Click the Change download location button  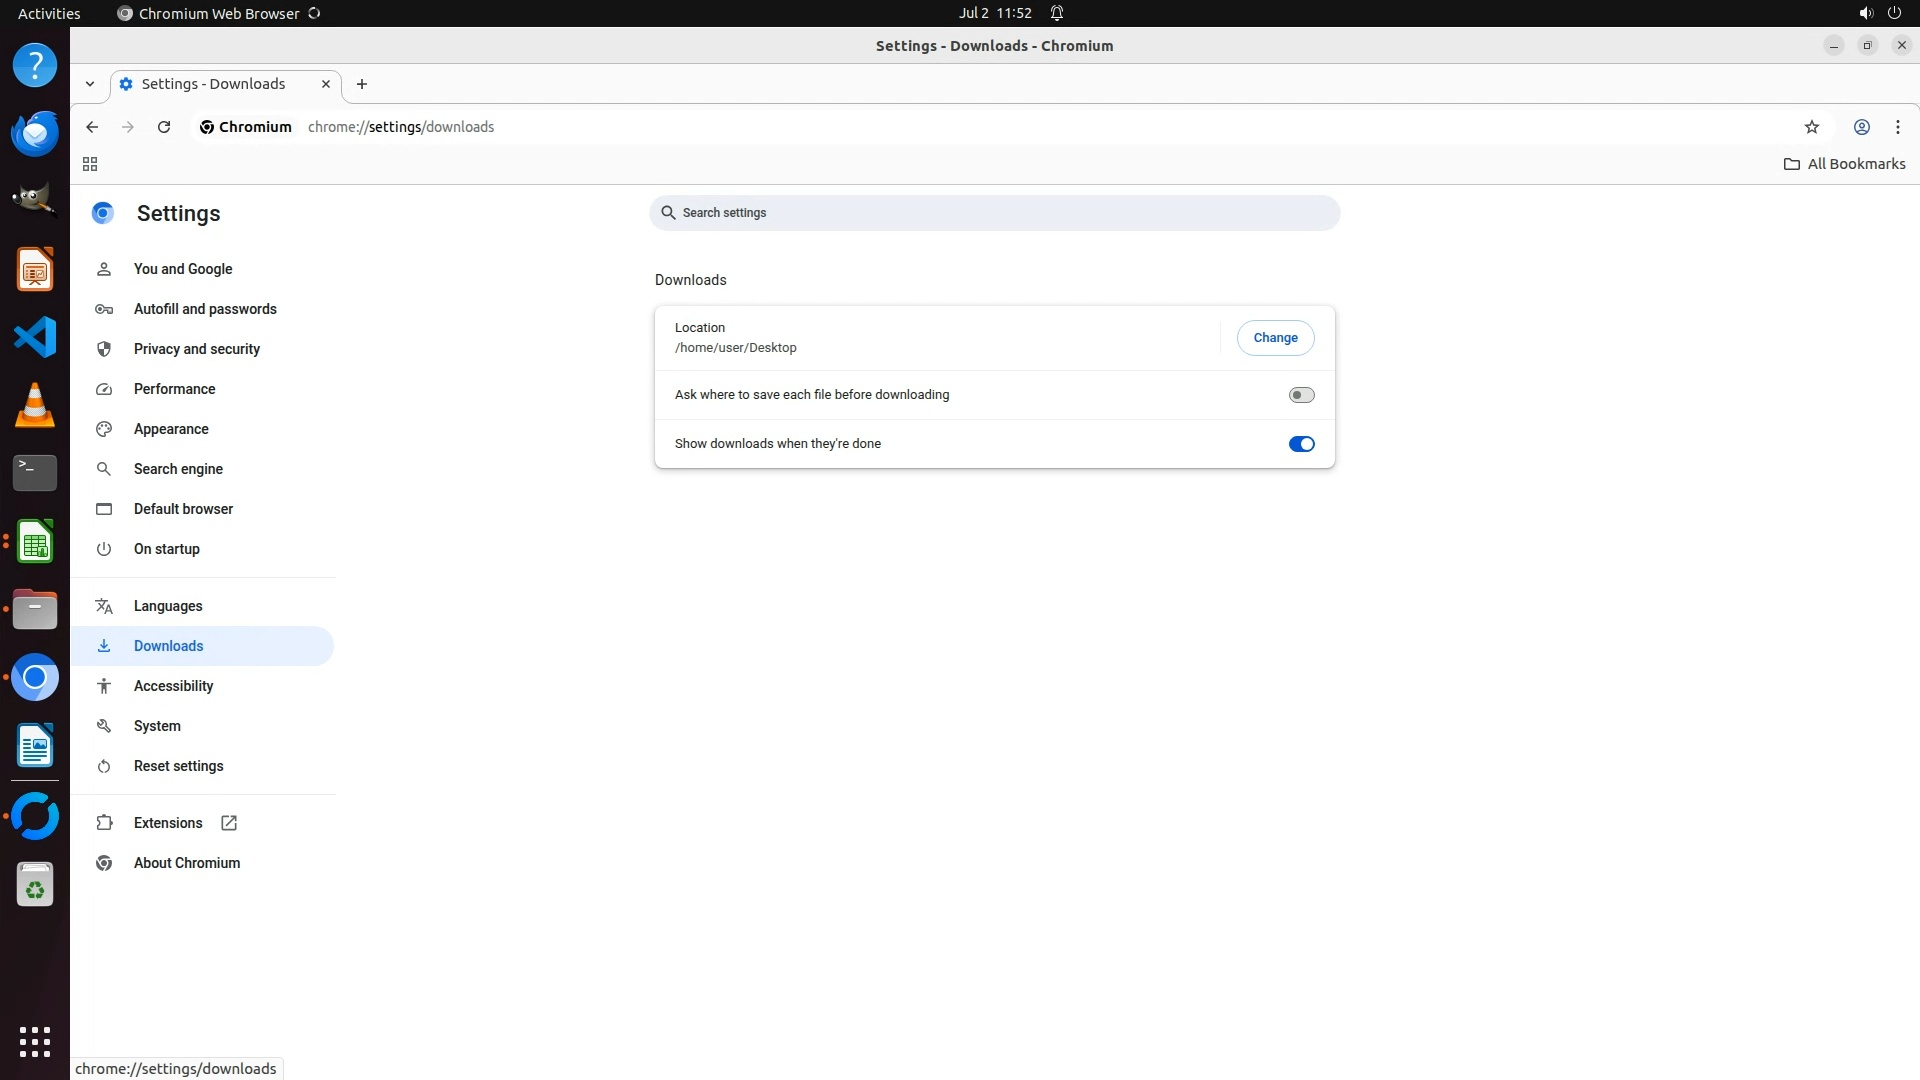(1275, 338)
